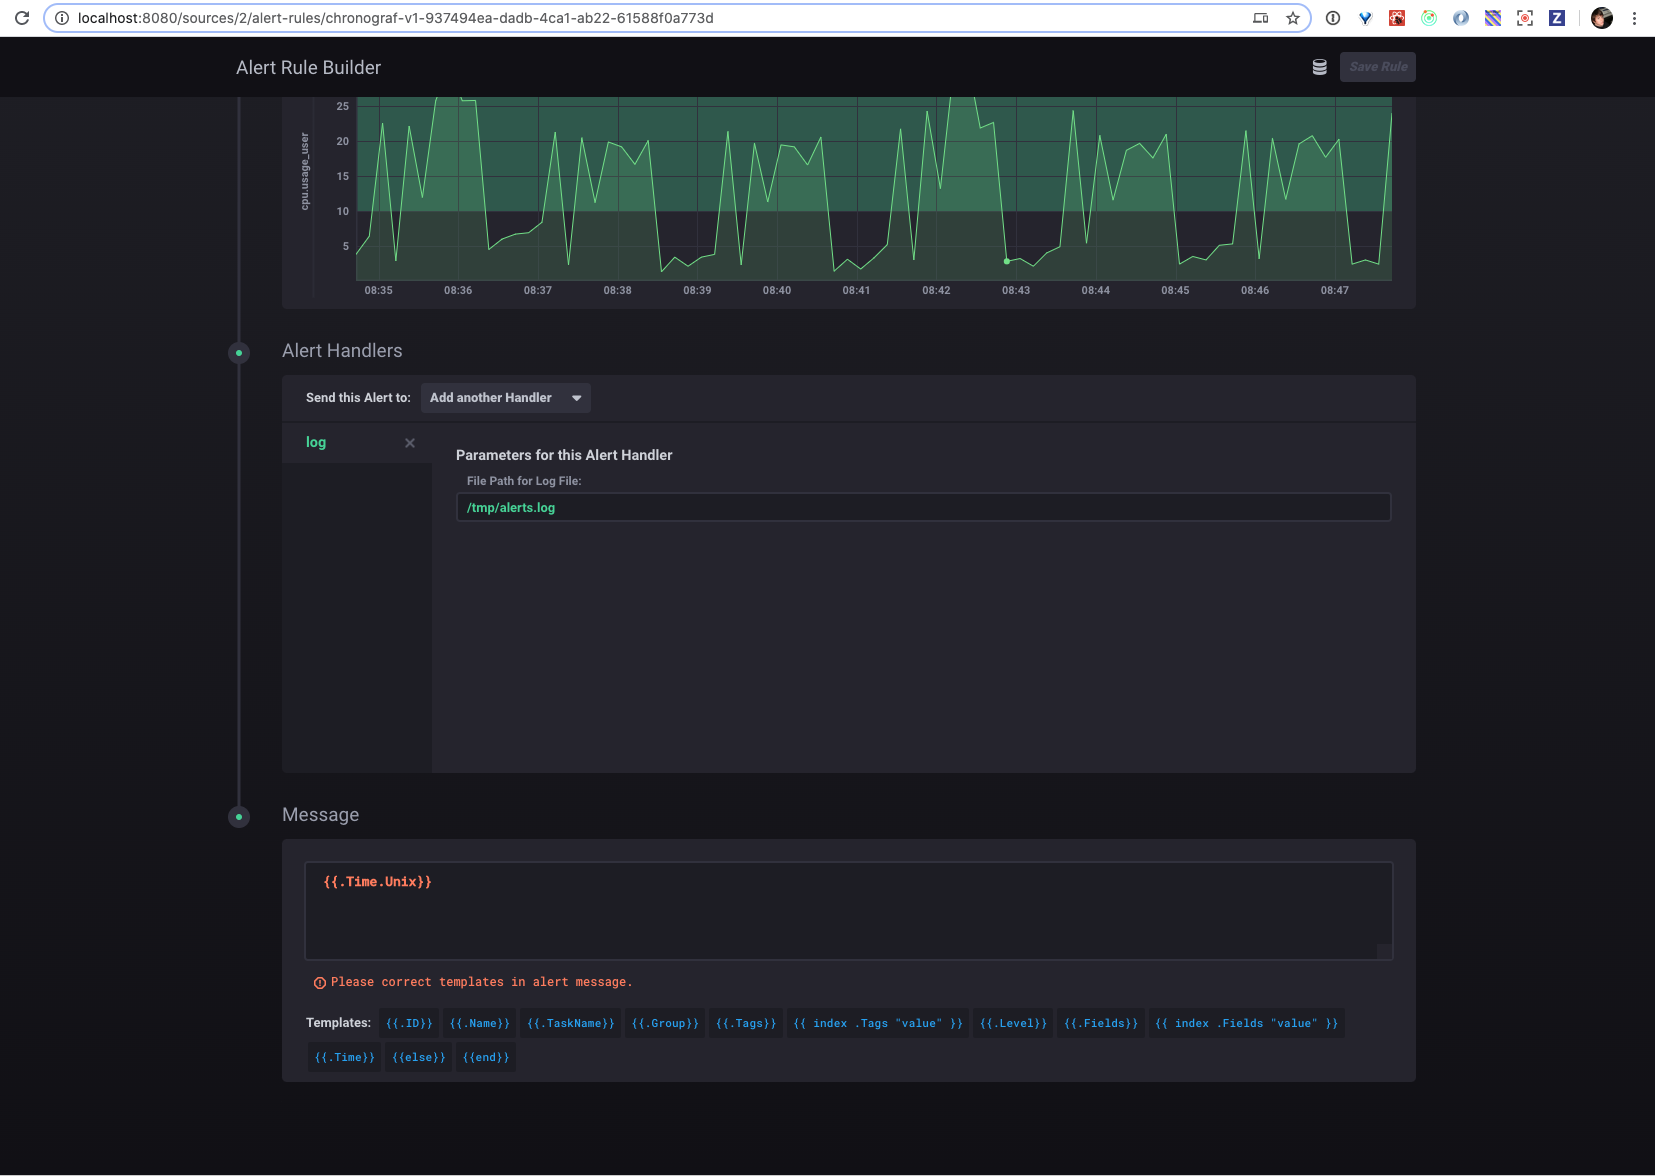
Task: Insert the {{.ID}} template
Action: [408, 1022]
